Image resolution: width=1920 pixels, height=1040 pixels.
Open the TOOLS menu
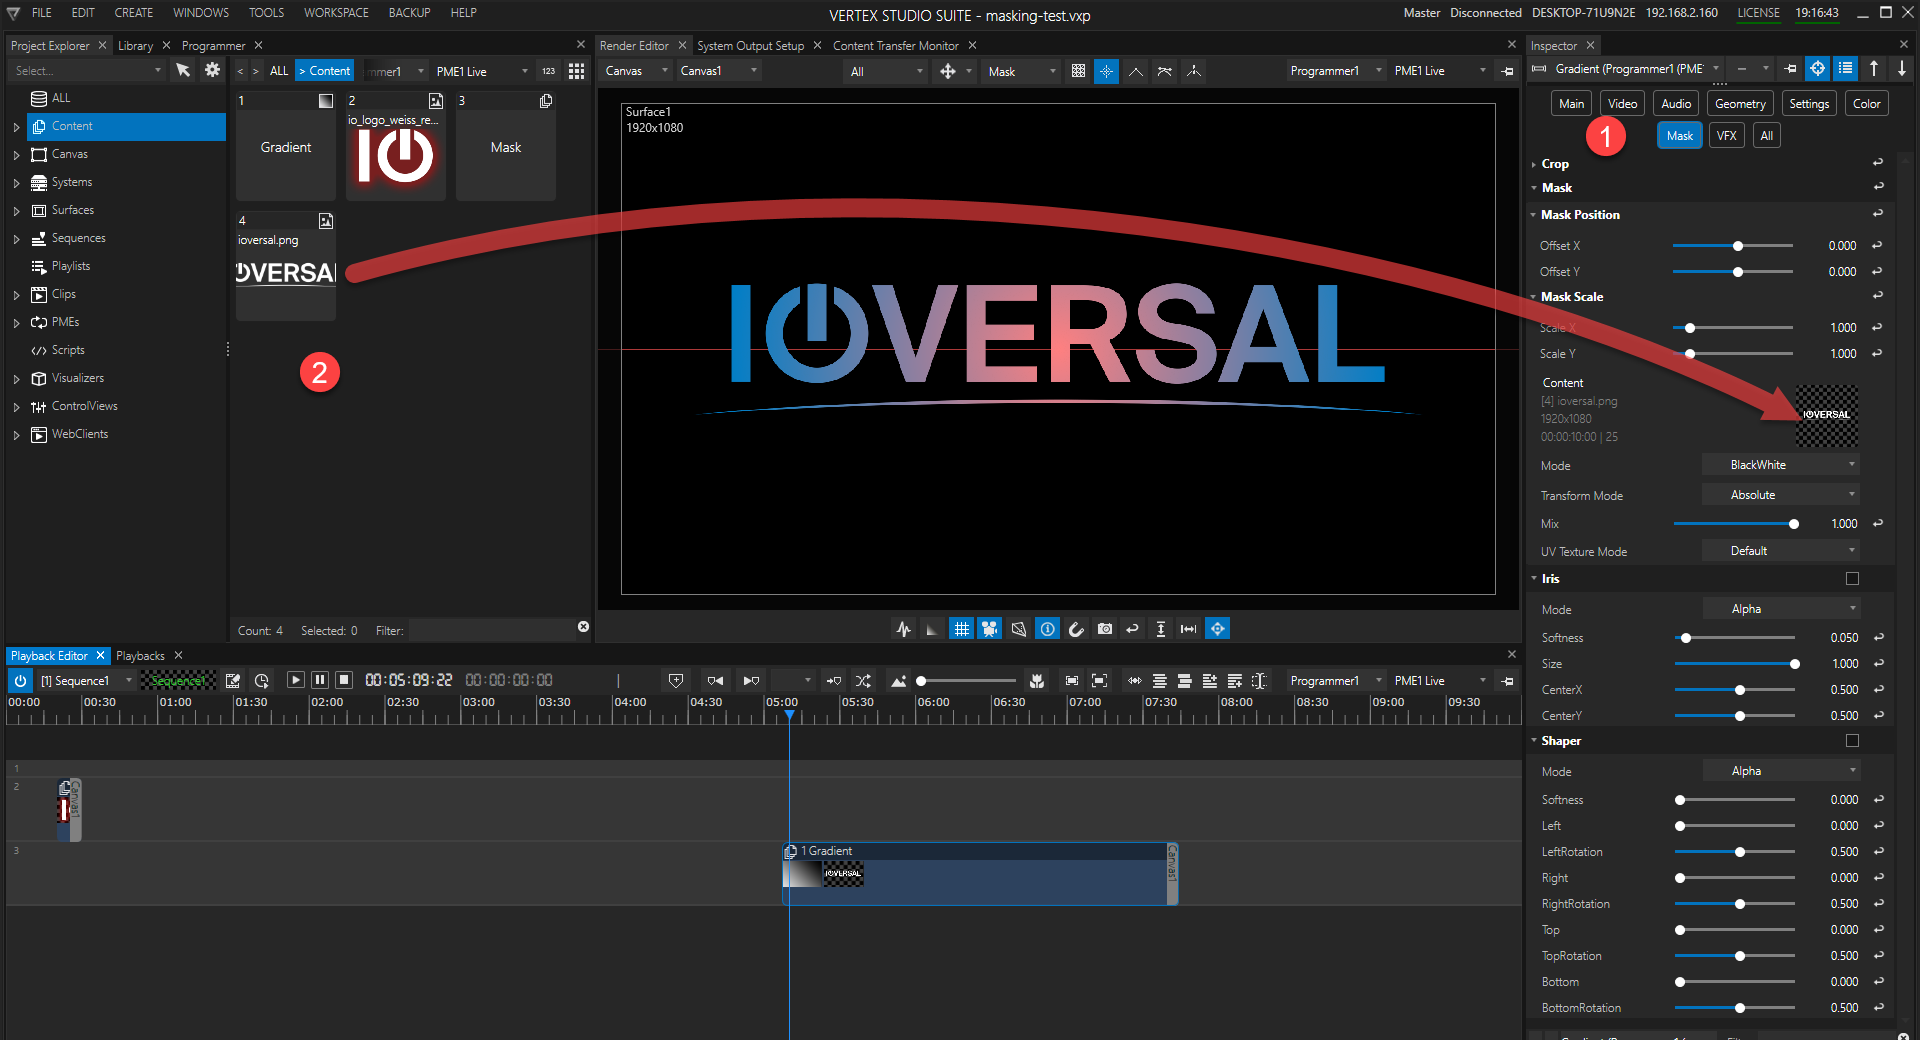coord(266,13)
